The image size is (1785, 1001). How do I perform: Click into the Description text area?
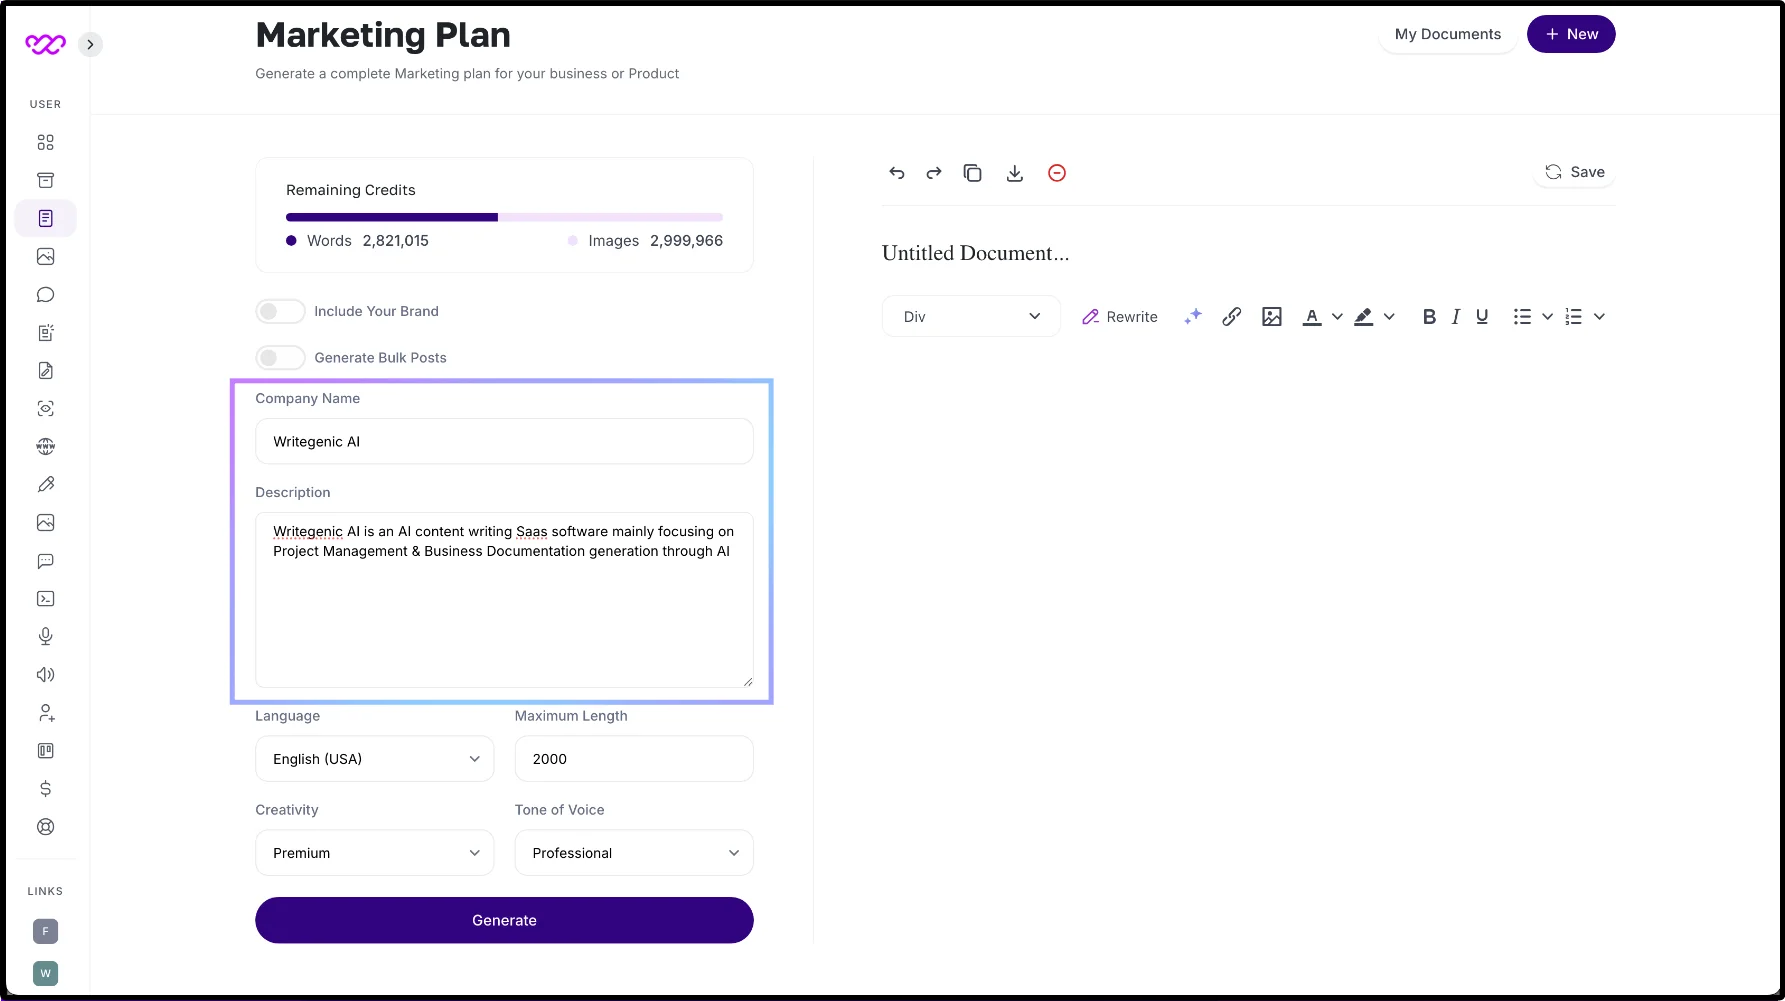(504, 600)
